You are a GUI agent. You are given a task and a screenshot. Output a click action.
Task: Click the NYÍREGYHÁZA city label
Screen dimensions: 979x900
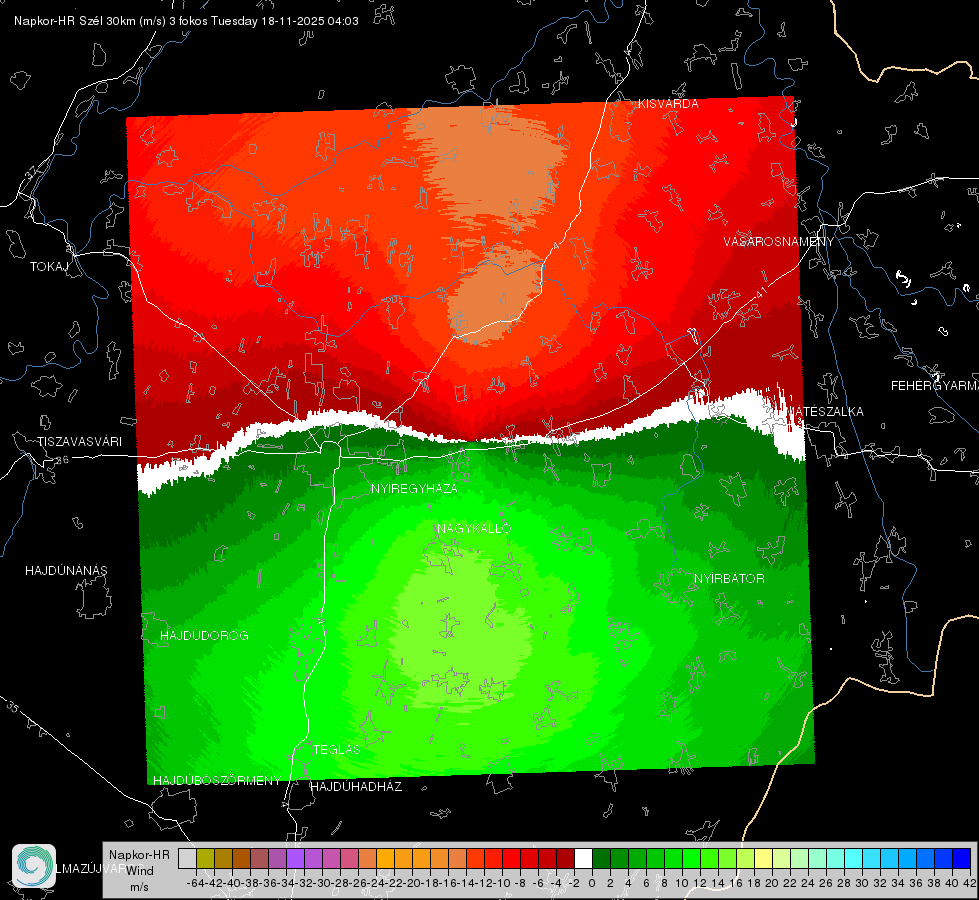[x=414, y=488]
